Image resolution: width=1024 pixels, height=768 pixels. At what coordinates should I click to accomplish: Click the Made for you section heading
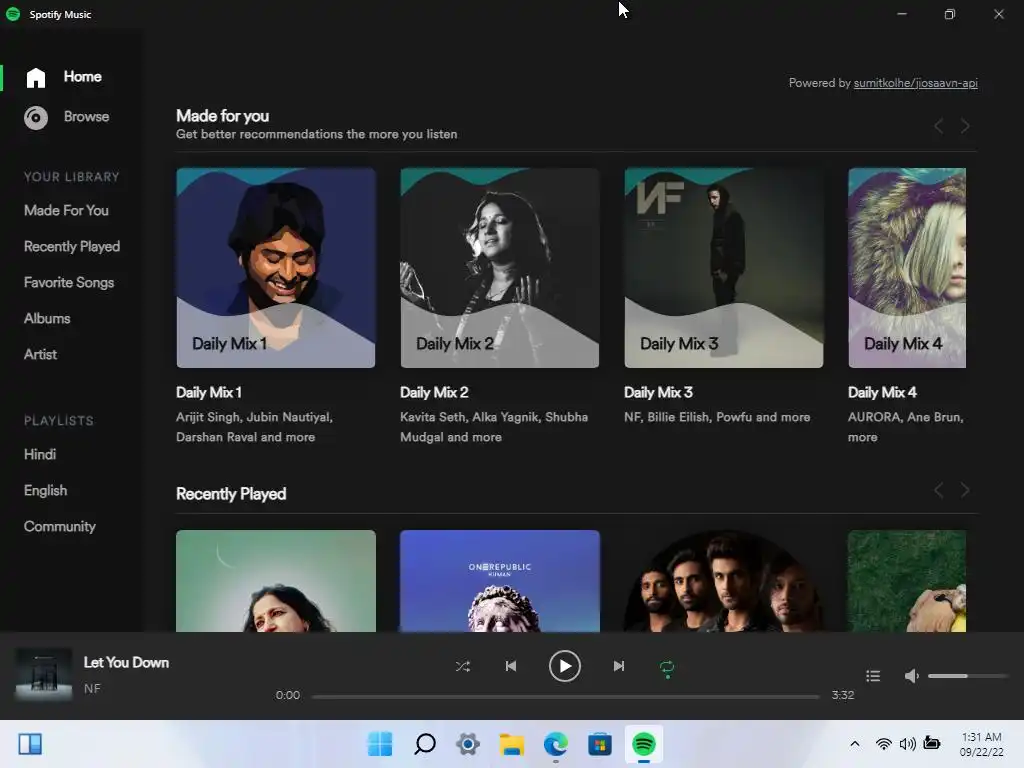[x=223, y=116]
